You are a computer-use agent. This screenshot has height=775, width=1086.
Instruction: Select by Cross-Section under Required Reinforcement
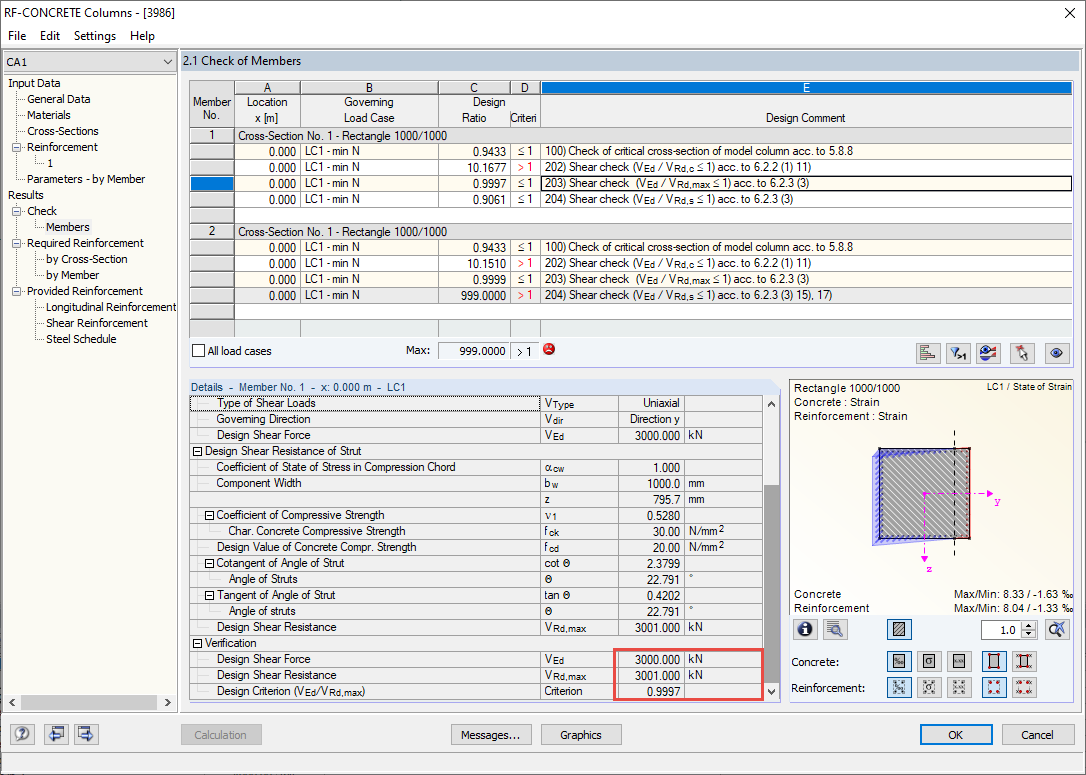(x=87, y=259)
